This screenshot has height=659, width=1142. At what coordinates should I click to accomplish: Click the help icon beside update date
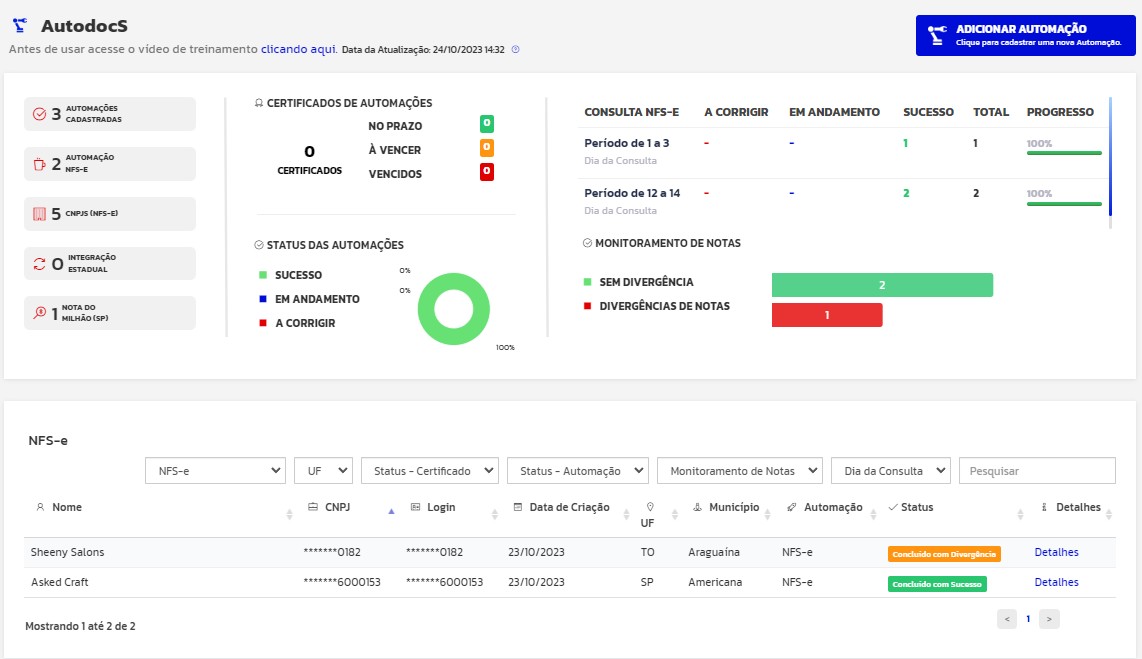[515, 49]
